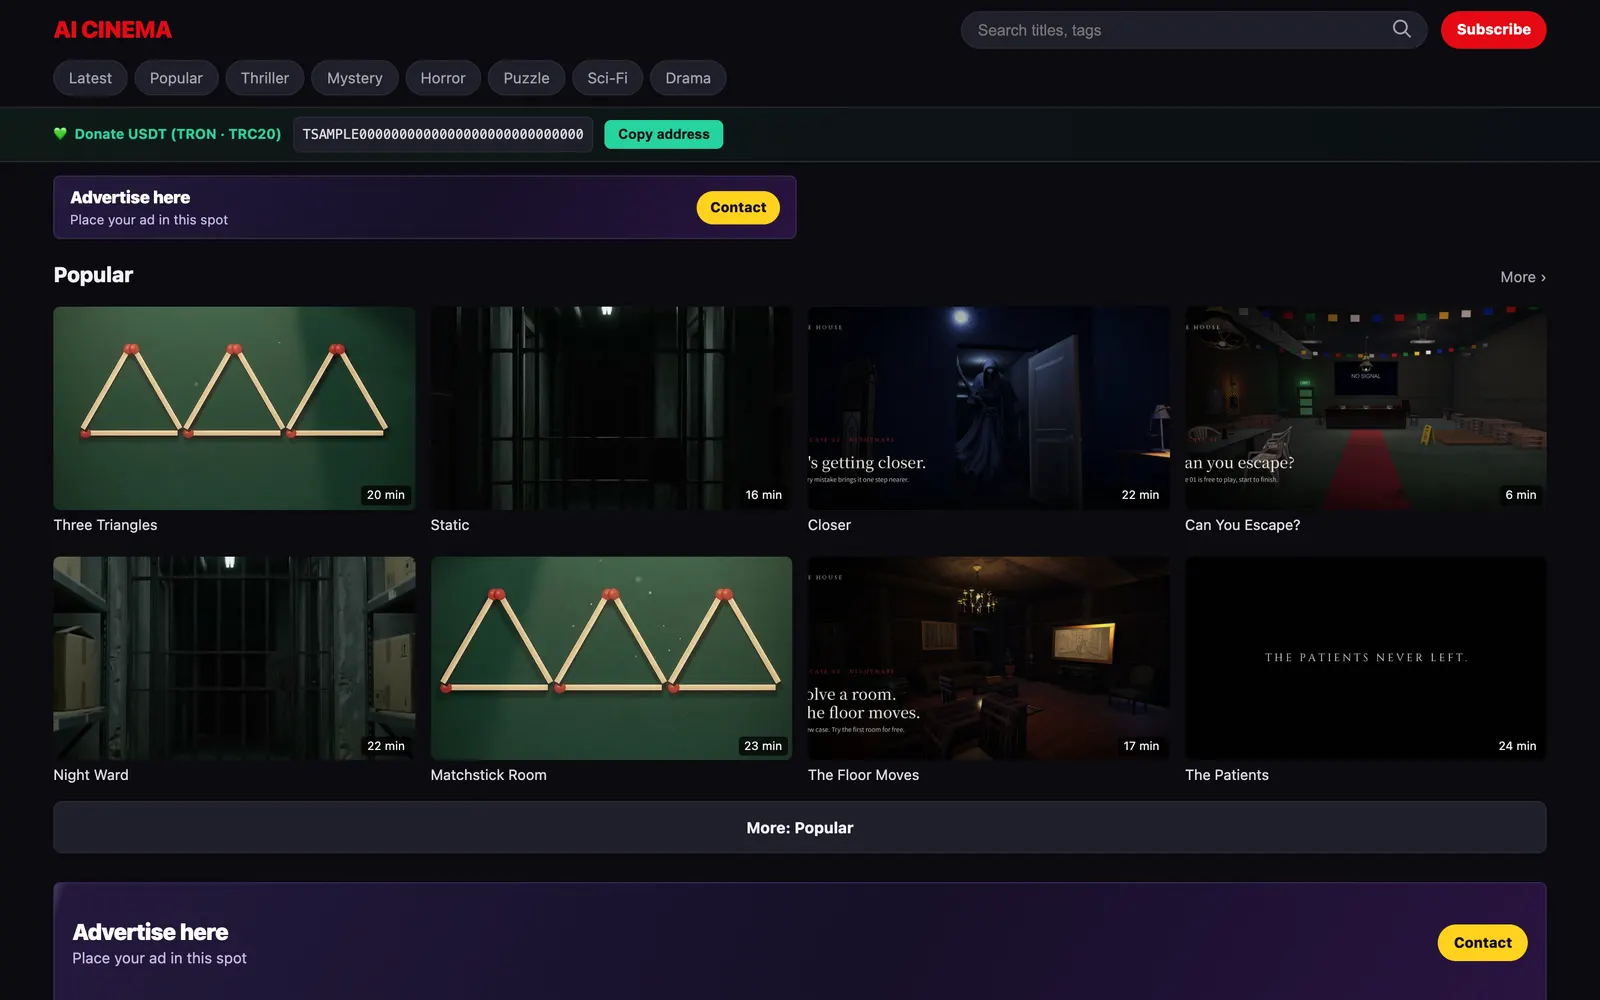Screen dimensions: 1600x1000
Task: Click the Night Ward title text
Action: tap(91, 775)
